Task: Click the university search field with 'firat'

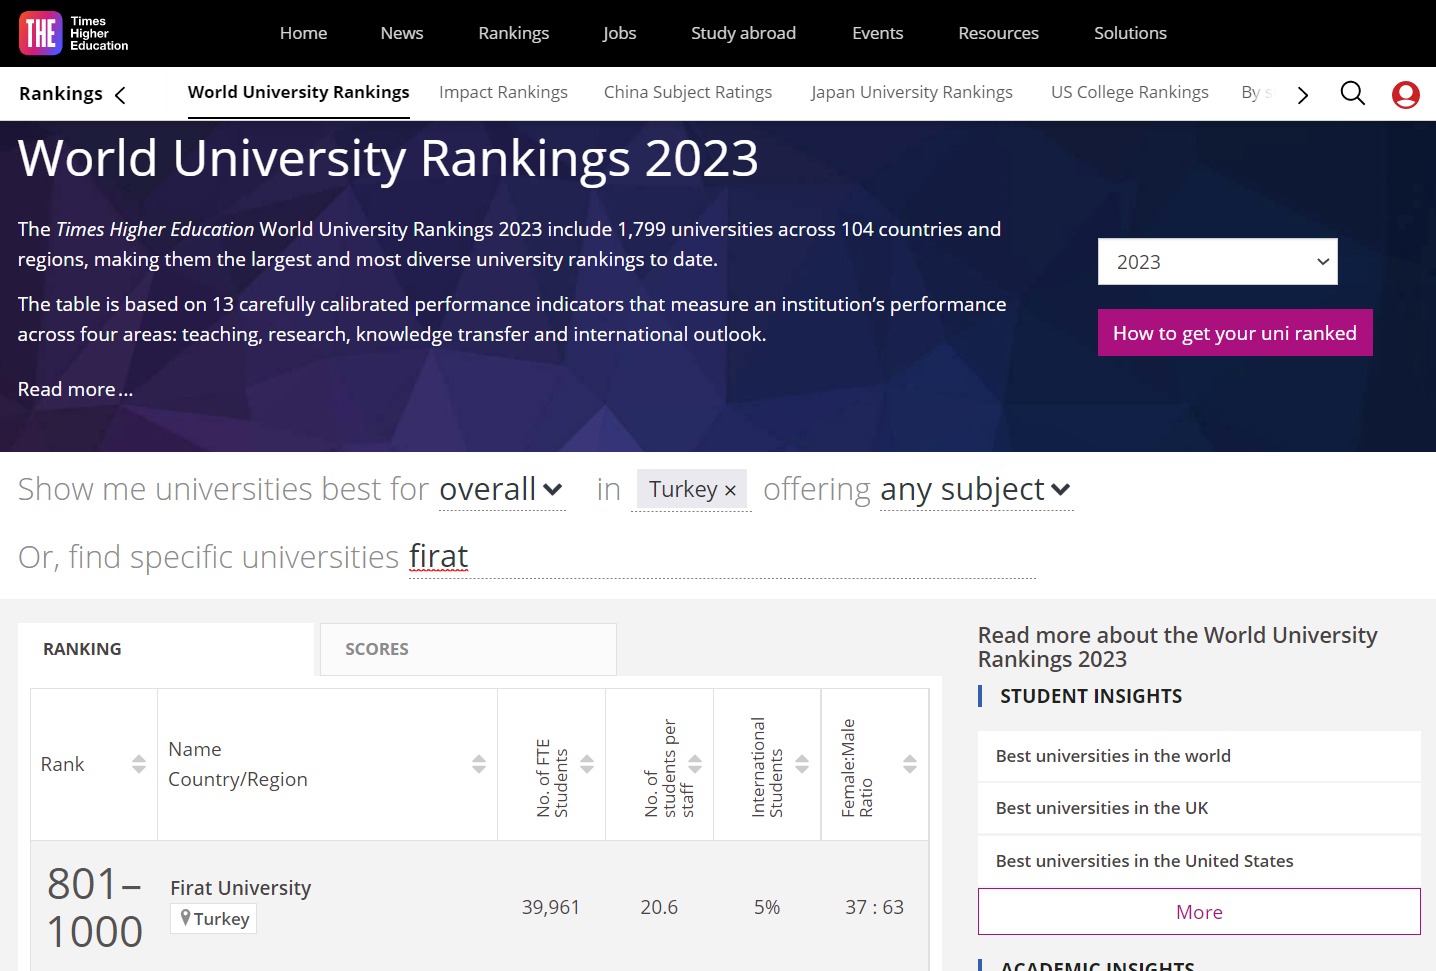Action: click(x=722, y=557)
